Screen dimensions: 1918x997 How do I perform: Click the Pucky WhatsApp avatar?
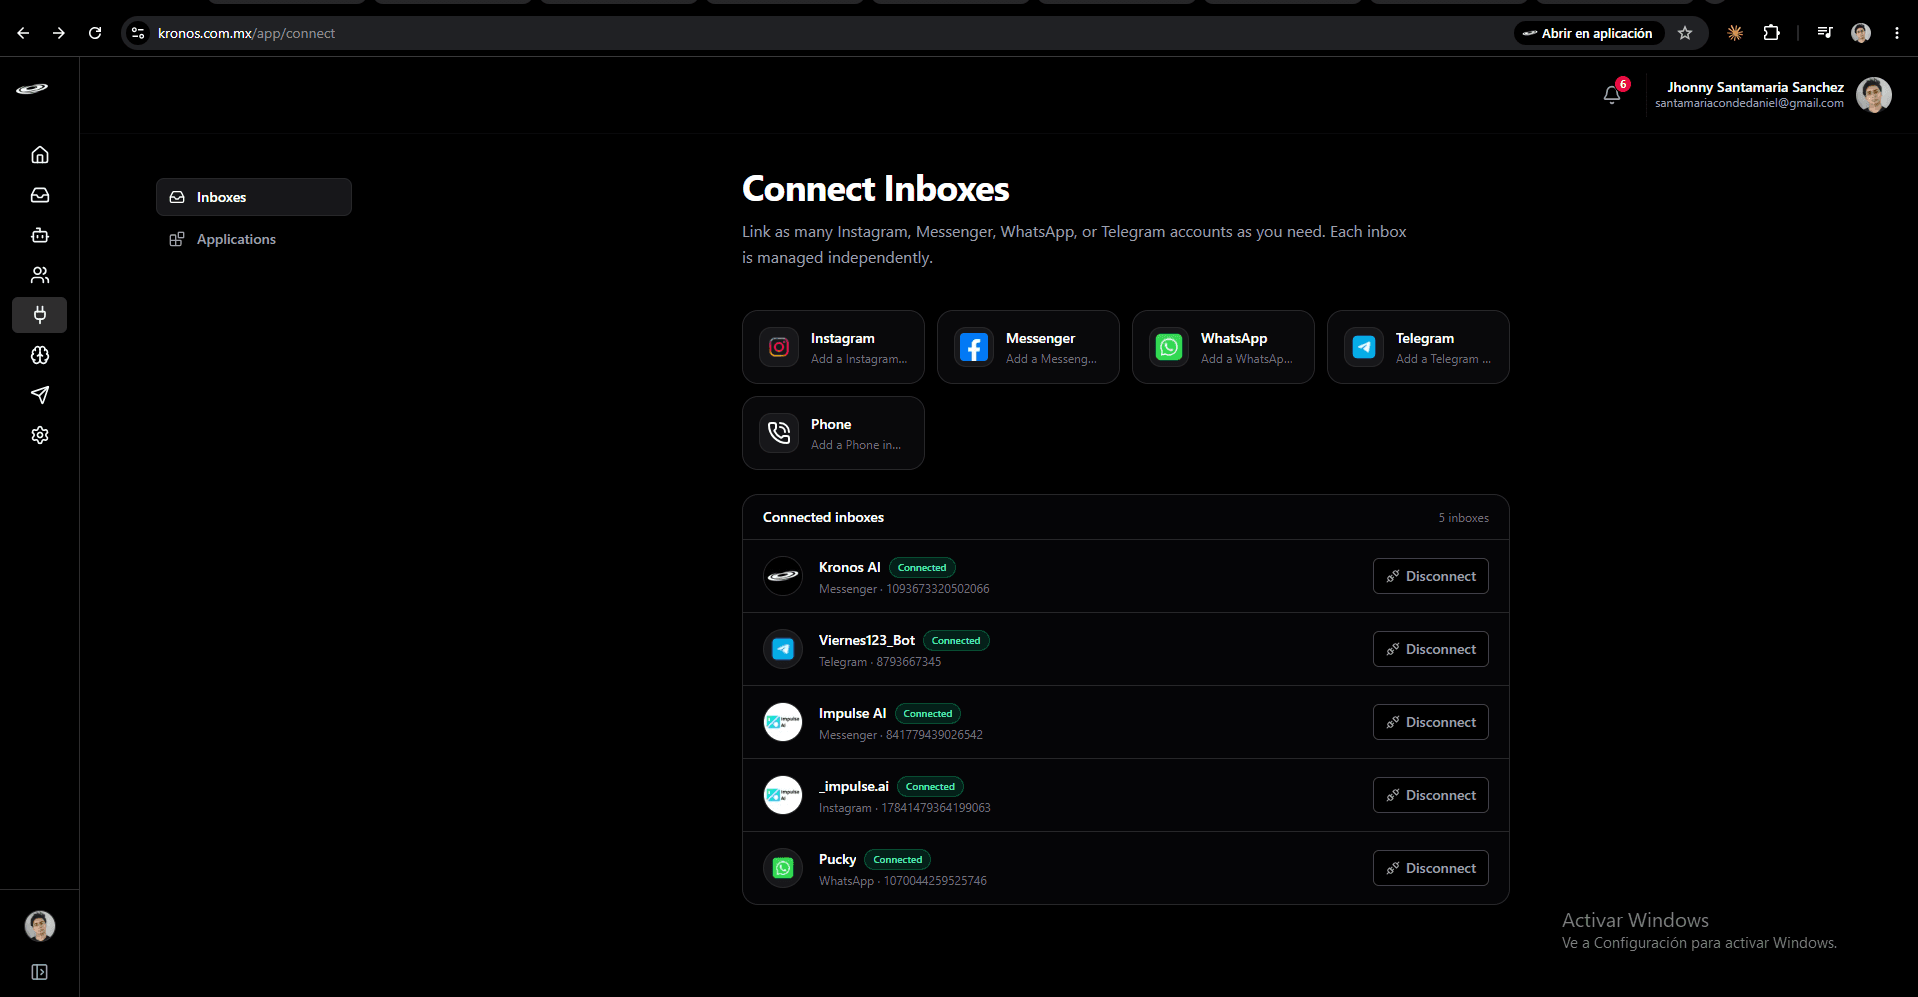click(783, 868)
